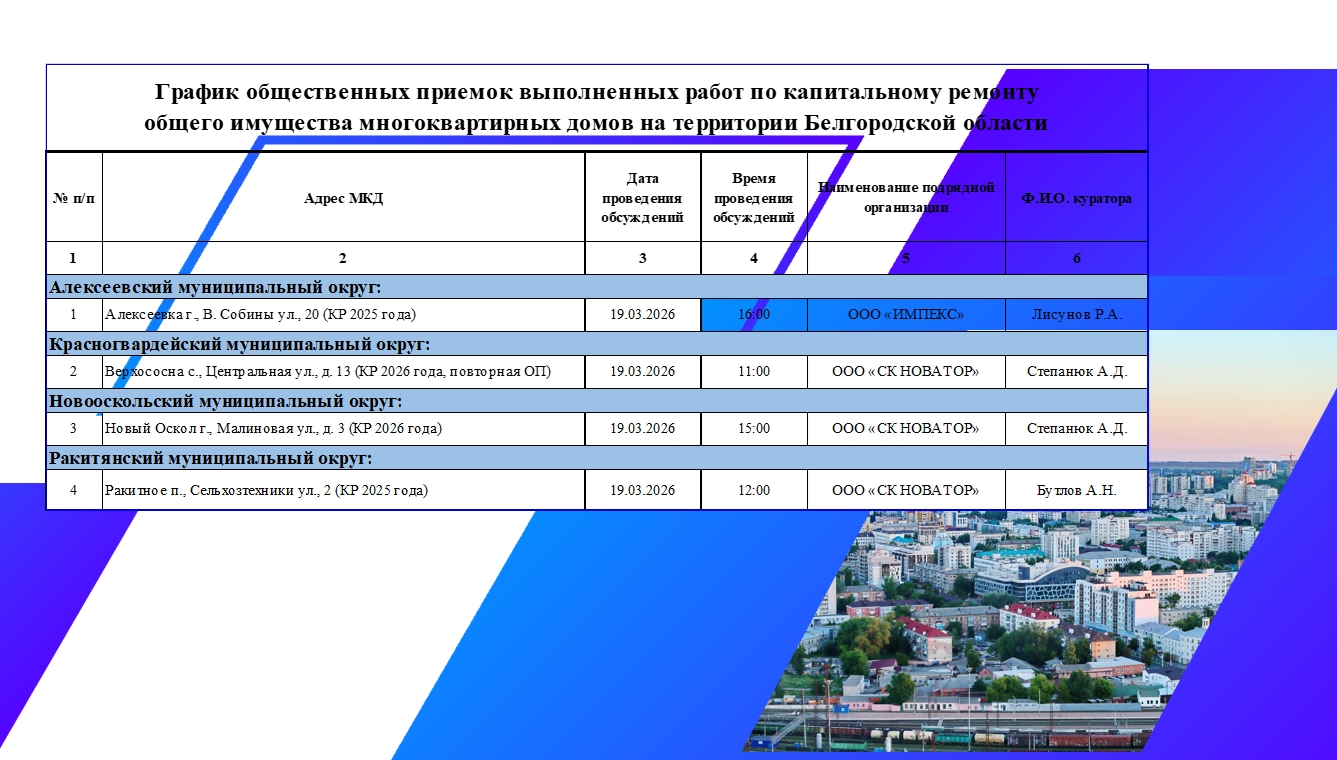Screen dimensions: 1337x760
Task: Click the date 19.03.2026 in the Ракитное row
Action: click(x=643, y=490)
